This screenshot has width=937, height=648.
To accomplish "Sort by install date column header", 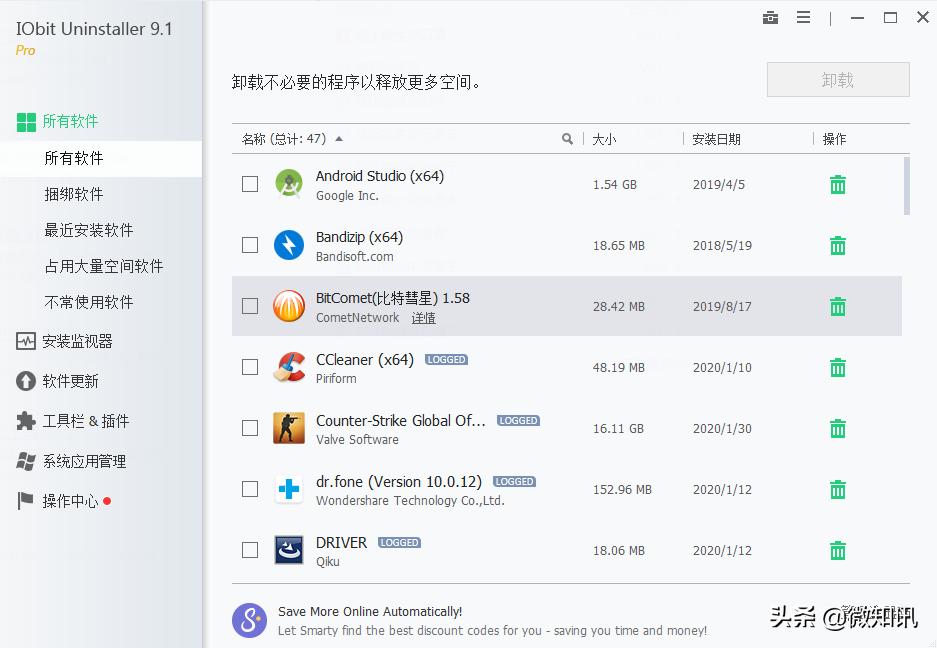I will (716, 139).
